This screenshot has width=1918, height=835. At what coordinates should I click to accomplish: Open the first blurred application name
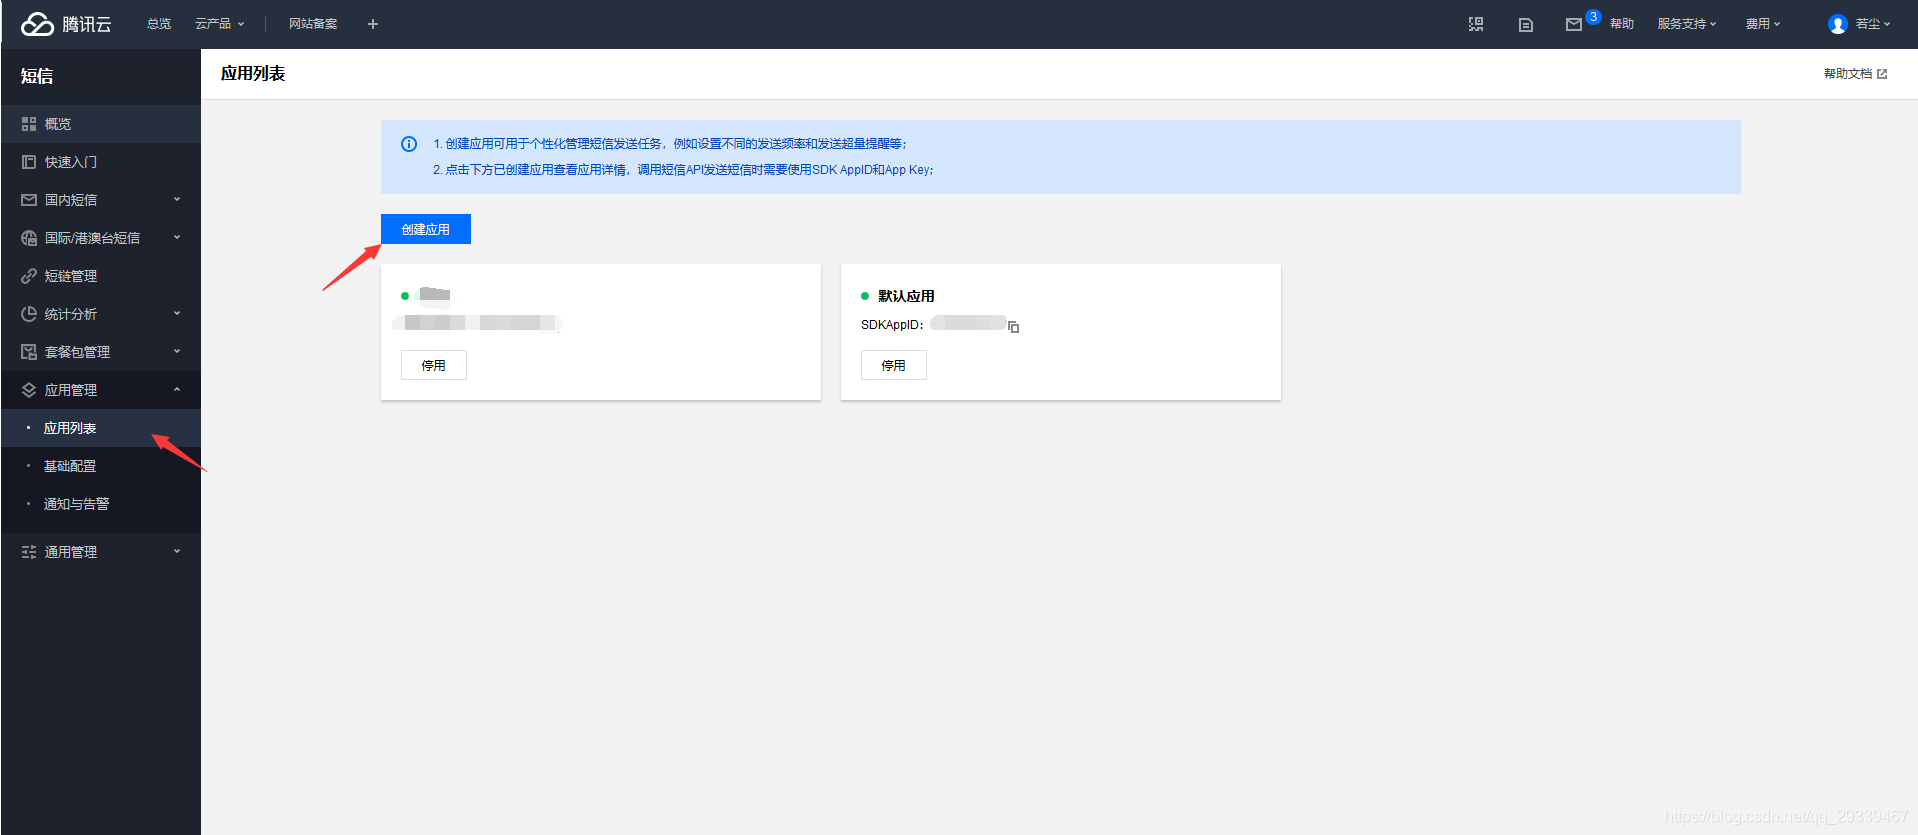tap(435, 294)
